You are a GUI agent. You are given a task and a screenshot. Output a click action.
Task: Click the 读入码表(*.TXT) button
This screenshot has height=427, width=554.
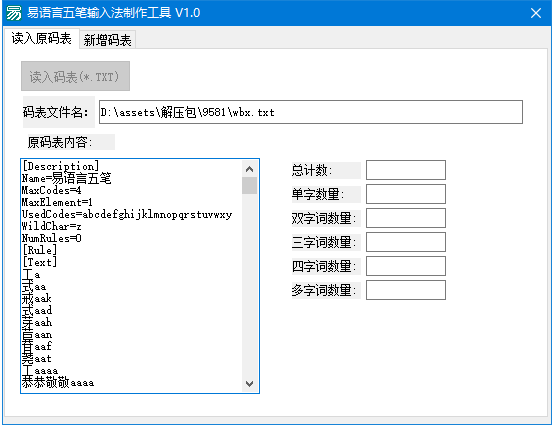[75, 76]
